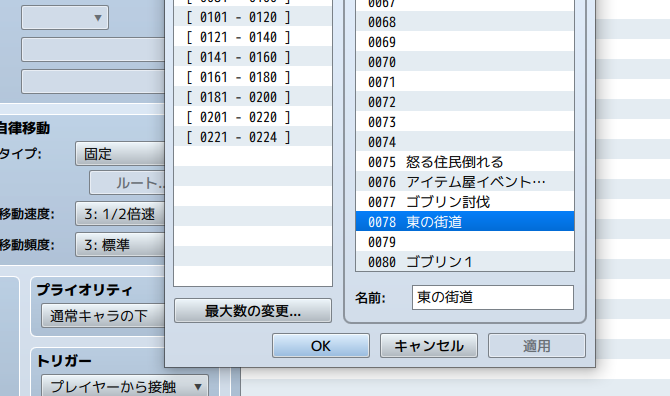Image resolution: width=670 pixels, height=396 pixels.
Task: Select switch row 0071
Action: [464, 82]
